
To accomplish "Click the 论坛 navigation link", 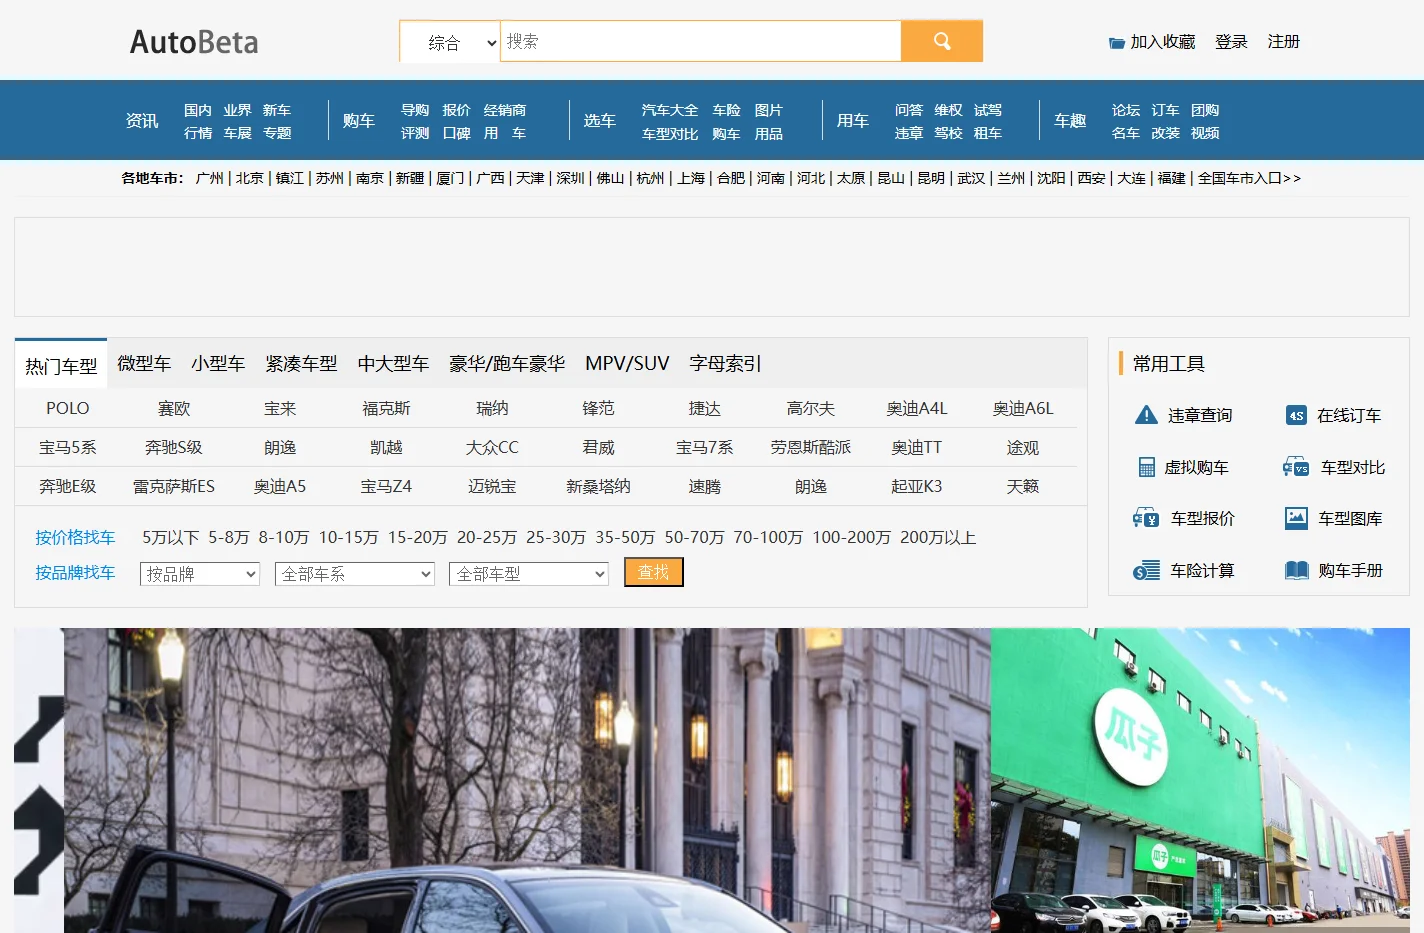I will click(1126, 110).
